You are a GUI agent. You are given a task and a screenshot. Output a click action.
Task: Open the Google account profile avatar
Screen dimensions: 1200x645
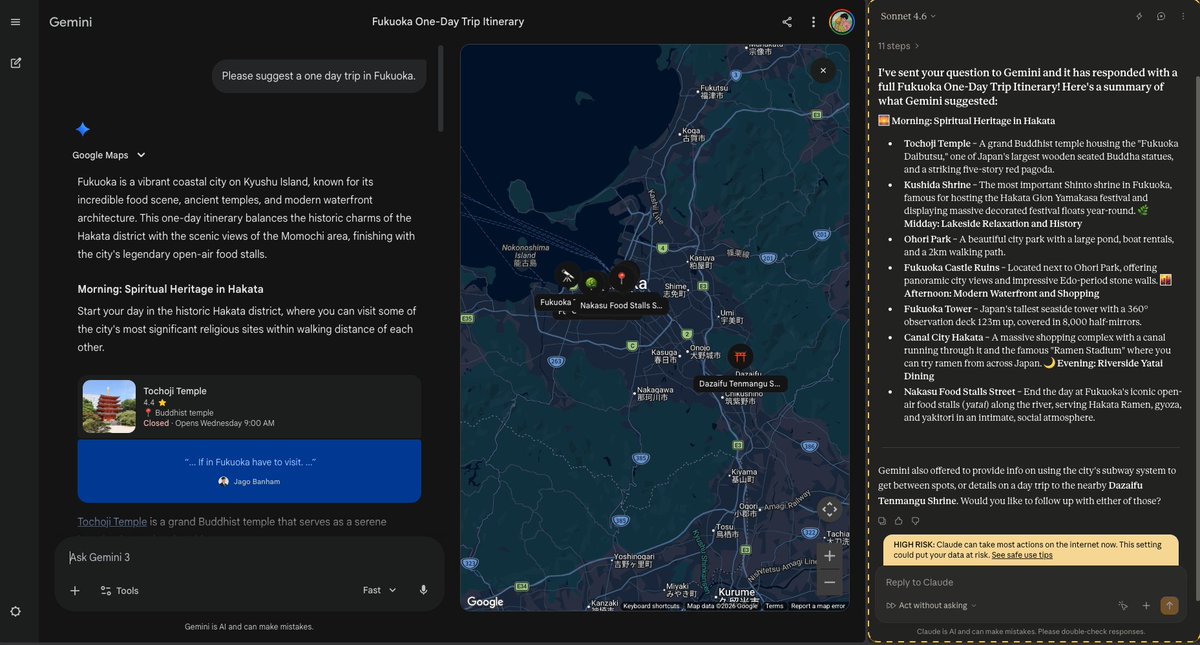point(842,22)
